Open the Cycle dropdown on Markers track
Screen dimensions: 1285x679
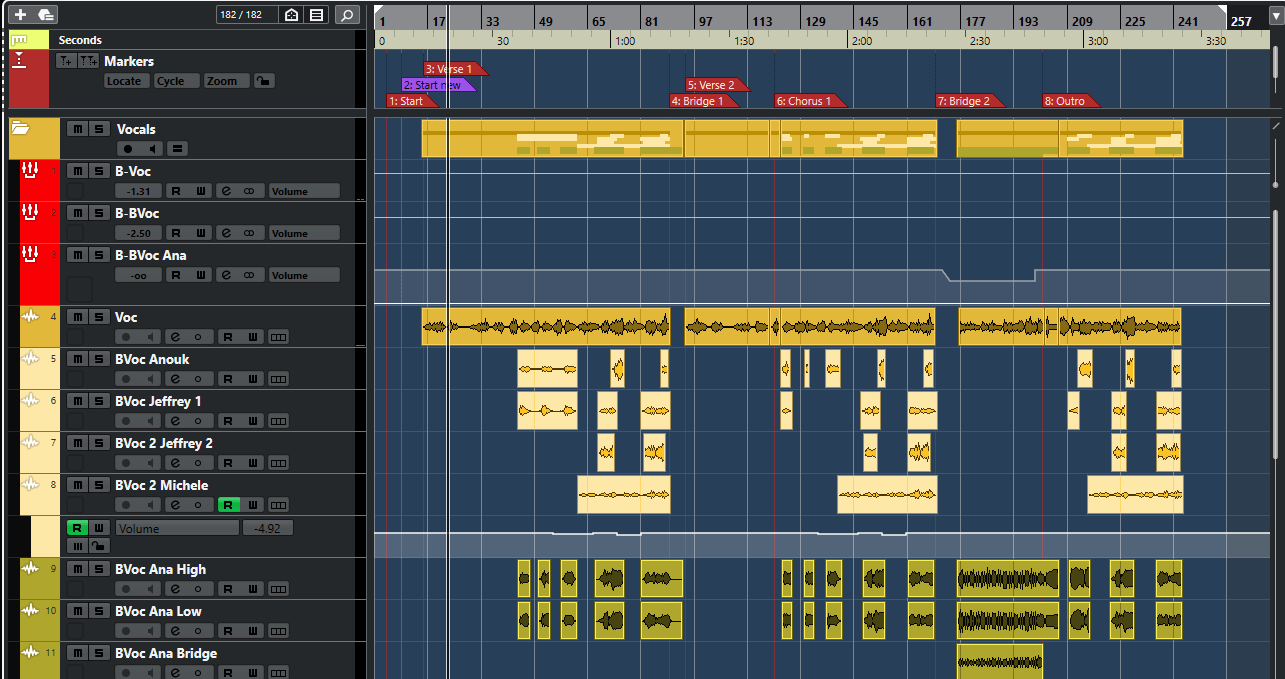[175, 81]
